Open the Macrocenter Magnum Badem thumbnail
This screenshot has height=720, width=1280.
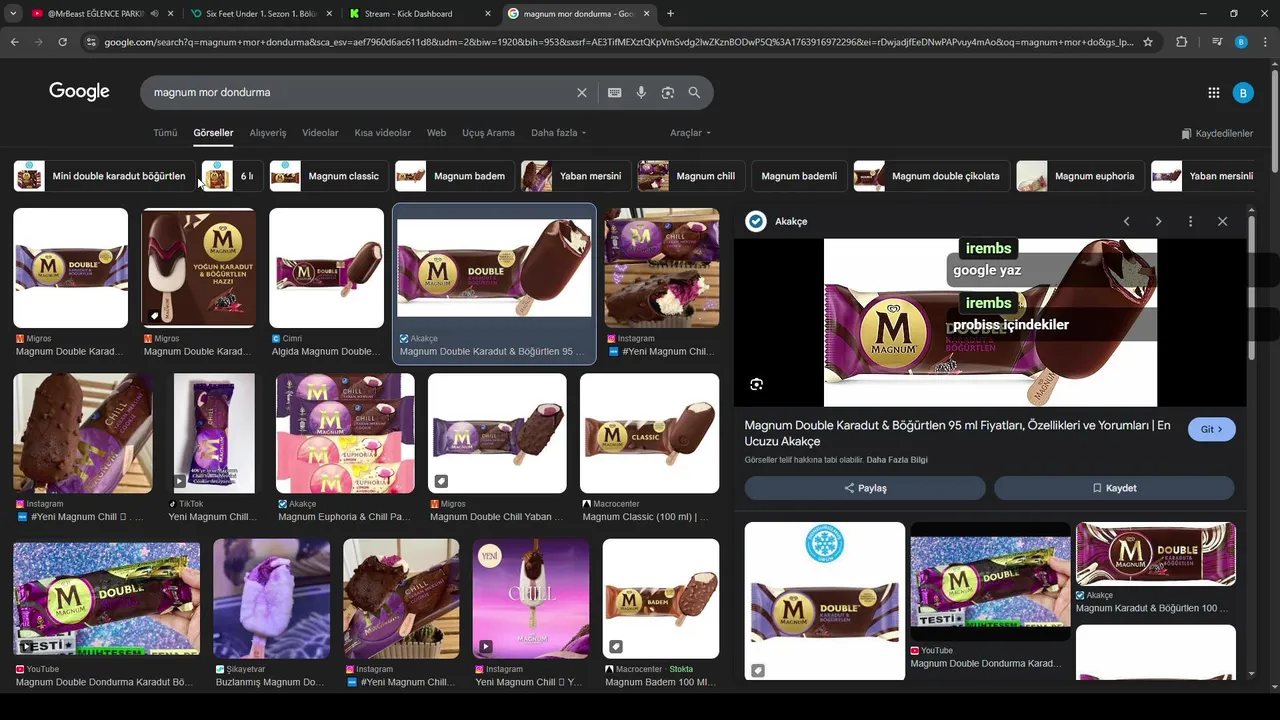pyautogui.click(x=660, y=598)
